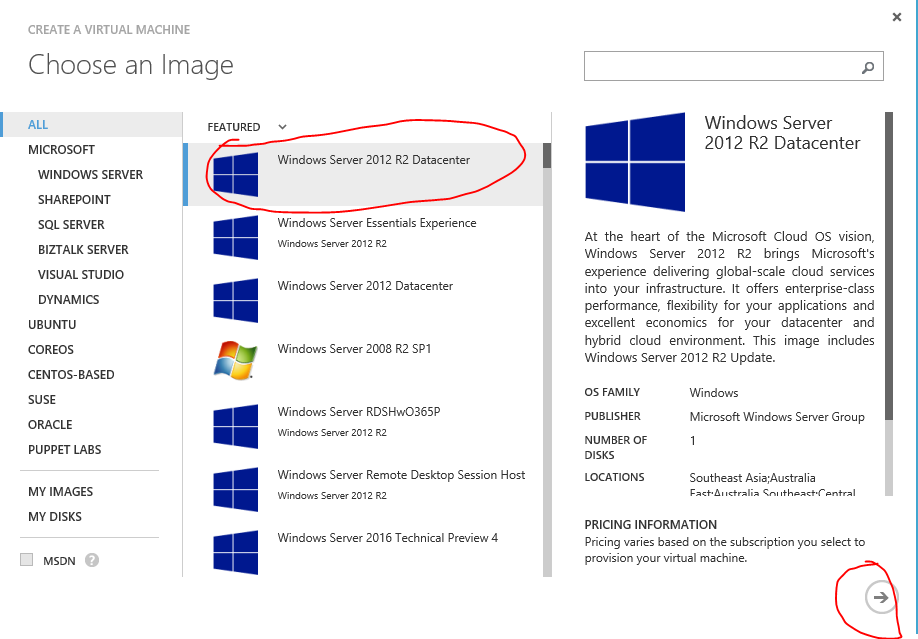This screenshot has width=918, height=639.
Task: Select the SUSE category
Action: coord(42,400)
